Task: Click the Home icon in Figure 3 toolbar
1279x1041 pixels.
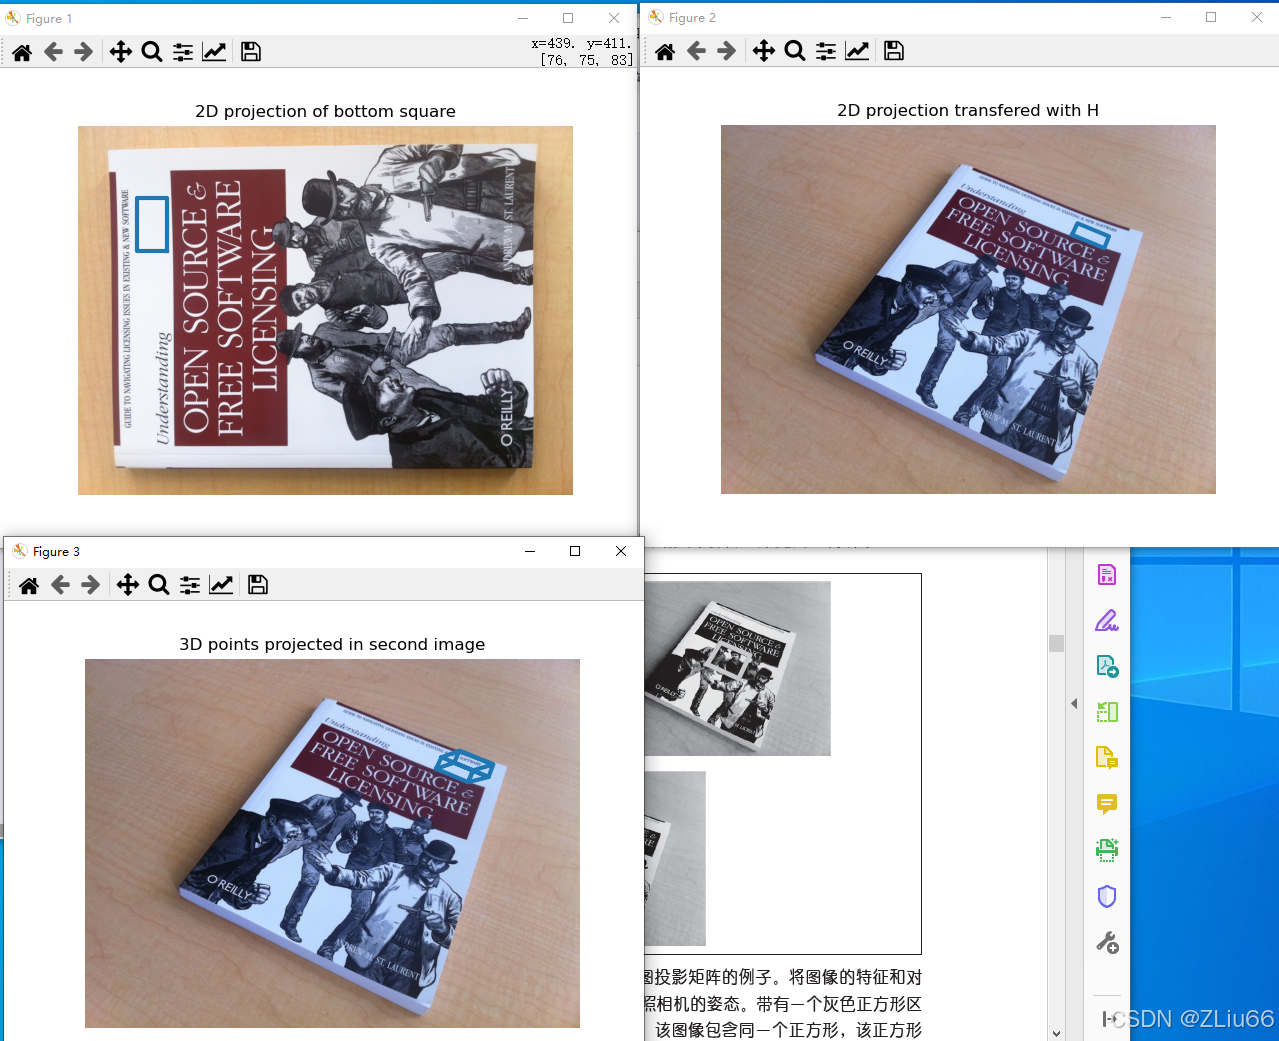Action: click(x=29, y=585)
